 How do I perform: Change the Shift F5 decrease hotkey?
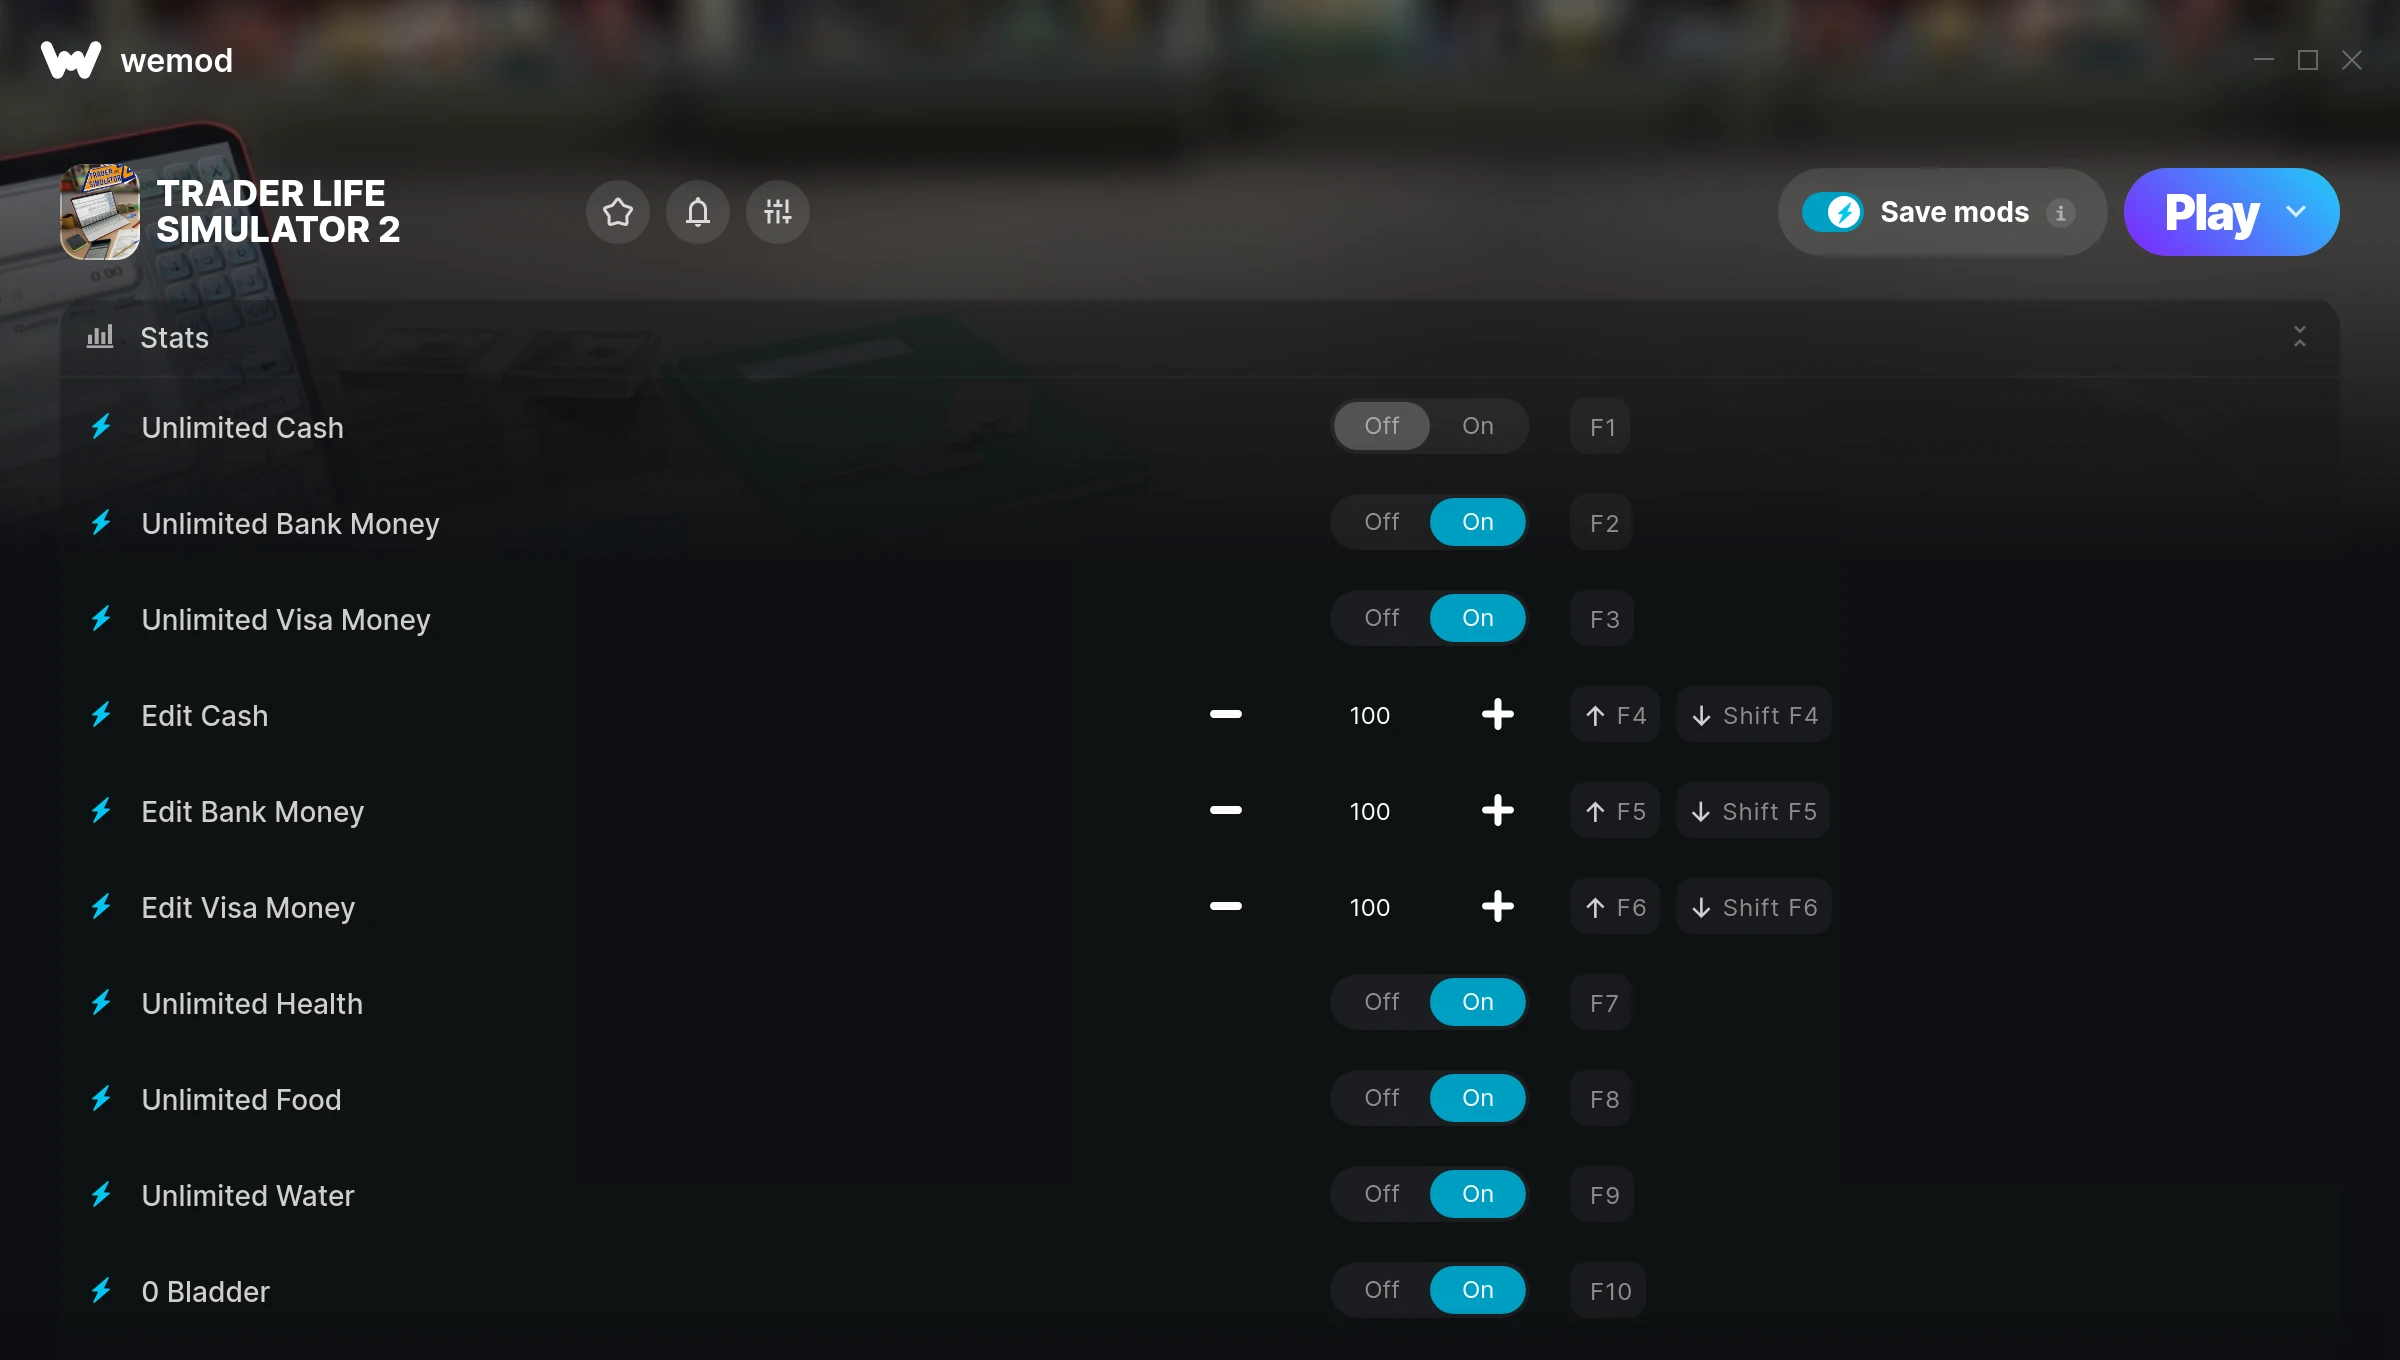[x=1754, y=811]
